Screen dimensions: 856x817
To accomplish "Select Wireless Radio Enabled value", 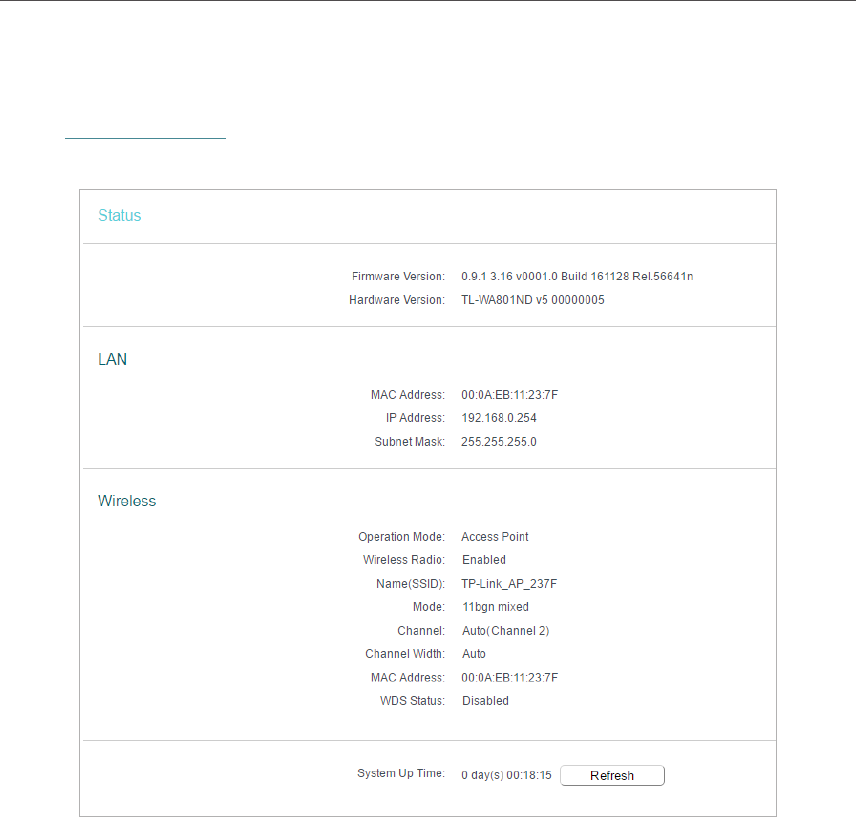I will click(x=484, y=560).
